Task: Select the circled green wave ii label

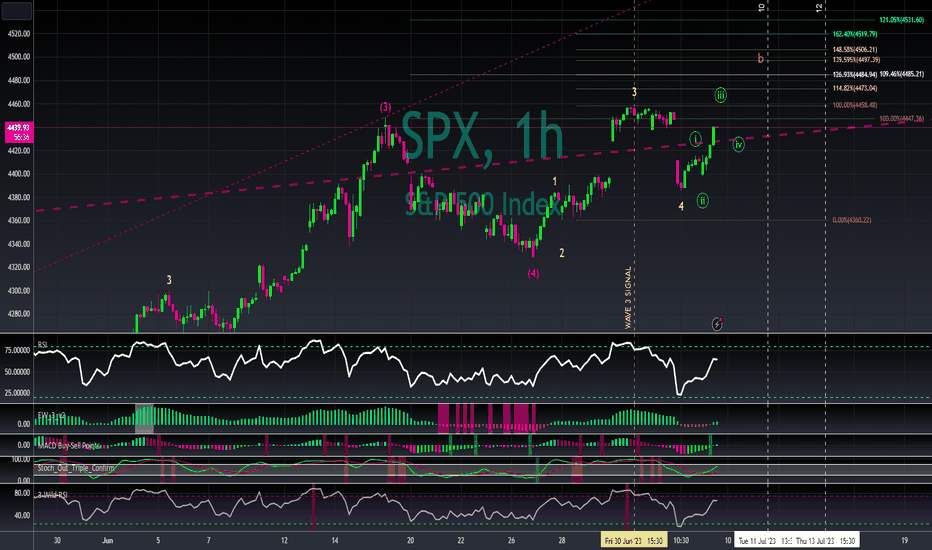Action: tap(702, 200)
